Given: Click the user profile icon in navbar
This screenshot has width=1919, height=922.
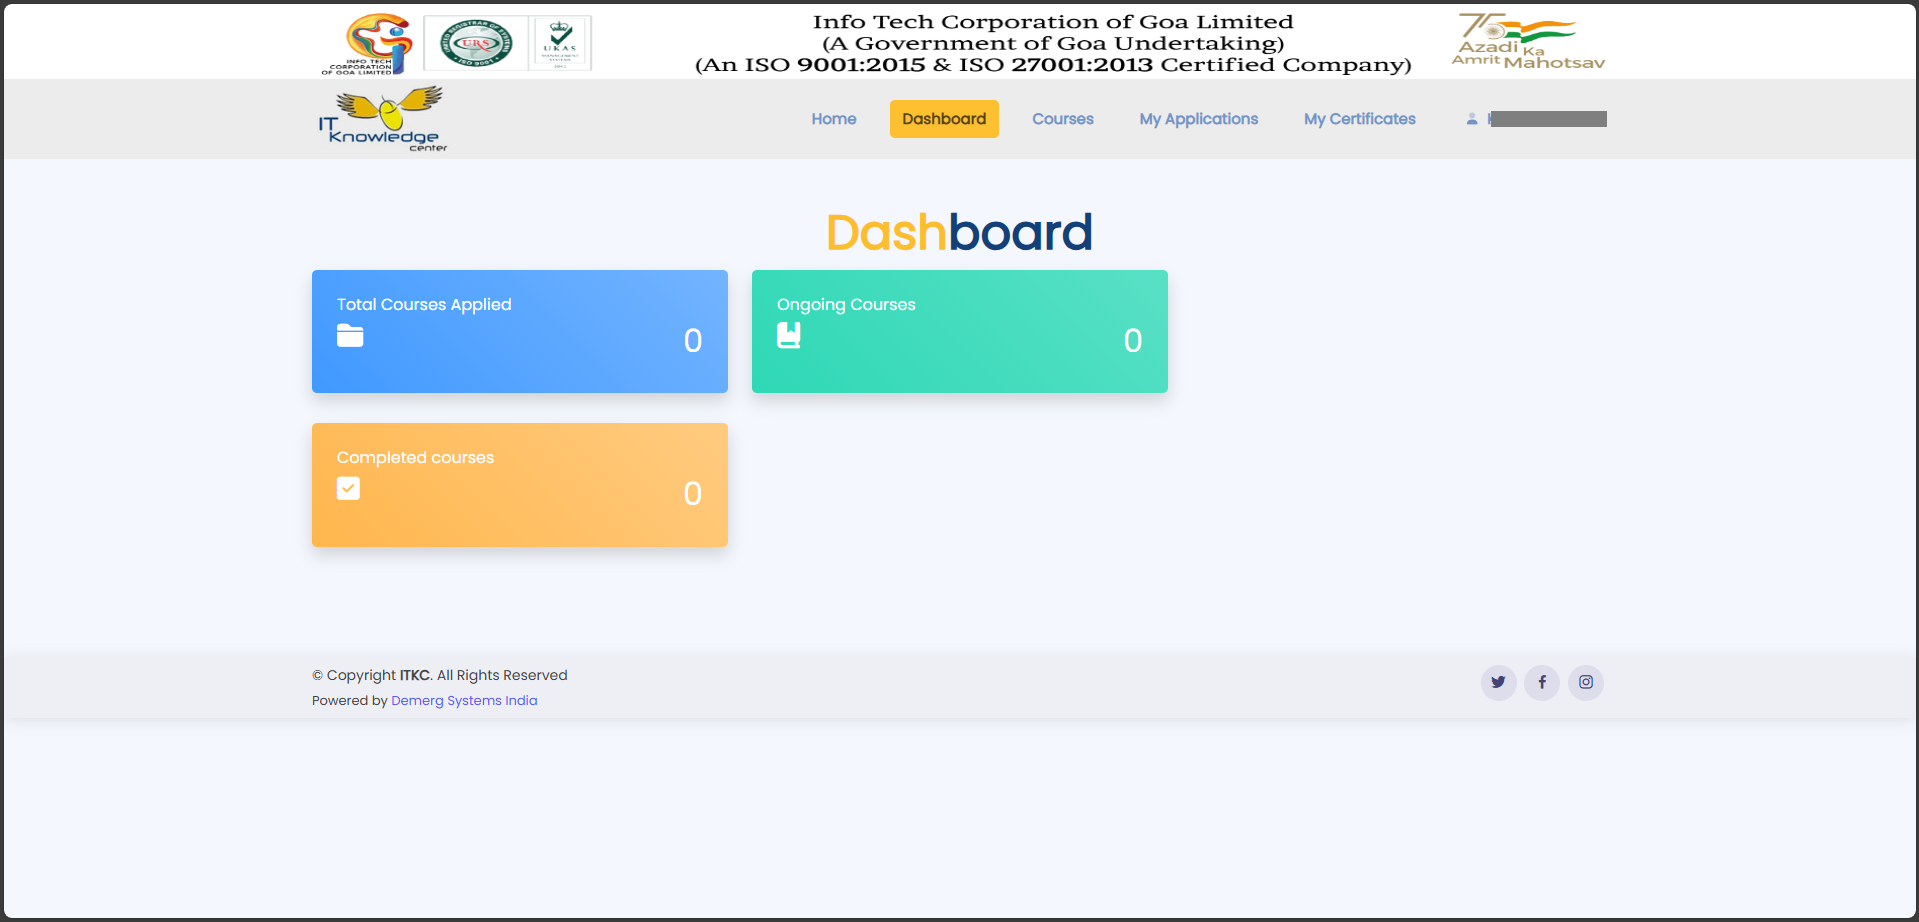Looking at the screenshot, I should [x=1472, y=119].
